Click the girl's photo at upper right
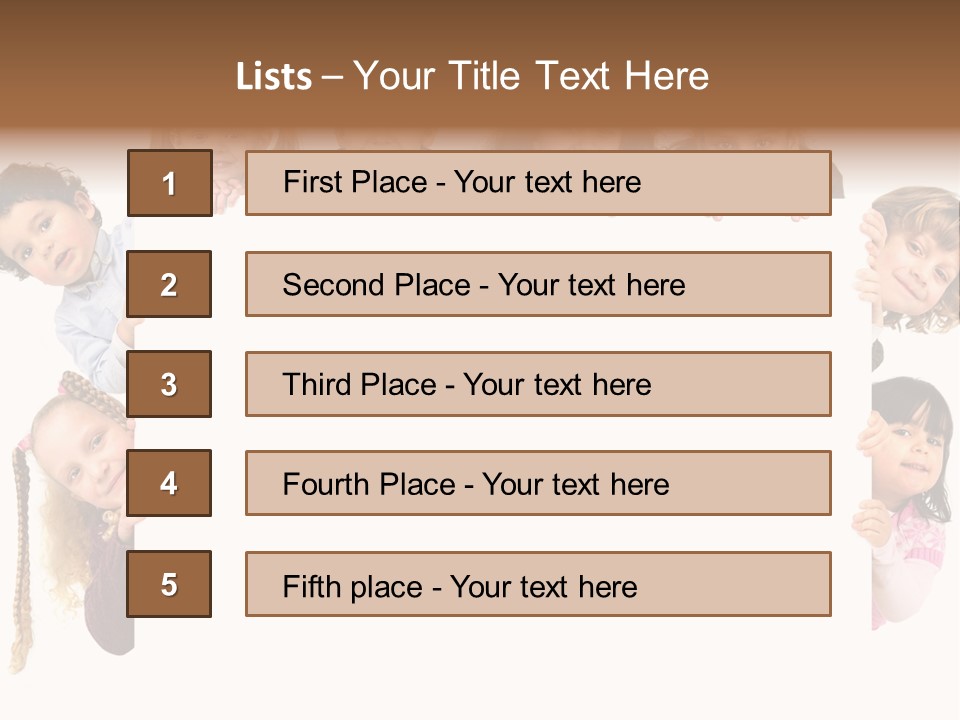The width and height of the screenshot is (960, 720). pos(912,260)
